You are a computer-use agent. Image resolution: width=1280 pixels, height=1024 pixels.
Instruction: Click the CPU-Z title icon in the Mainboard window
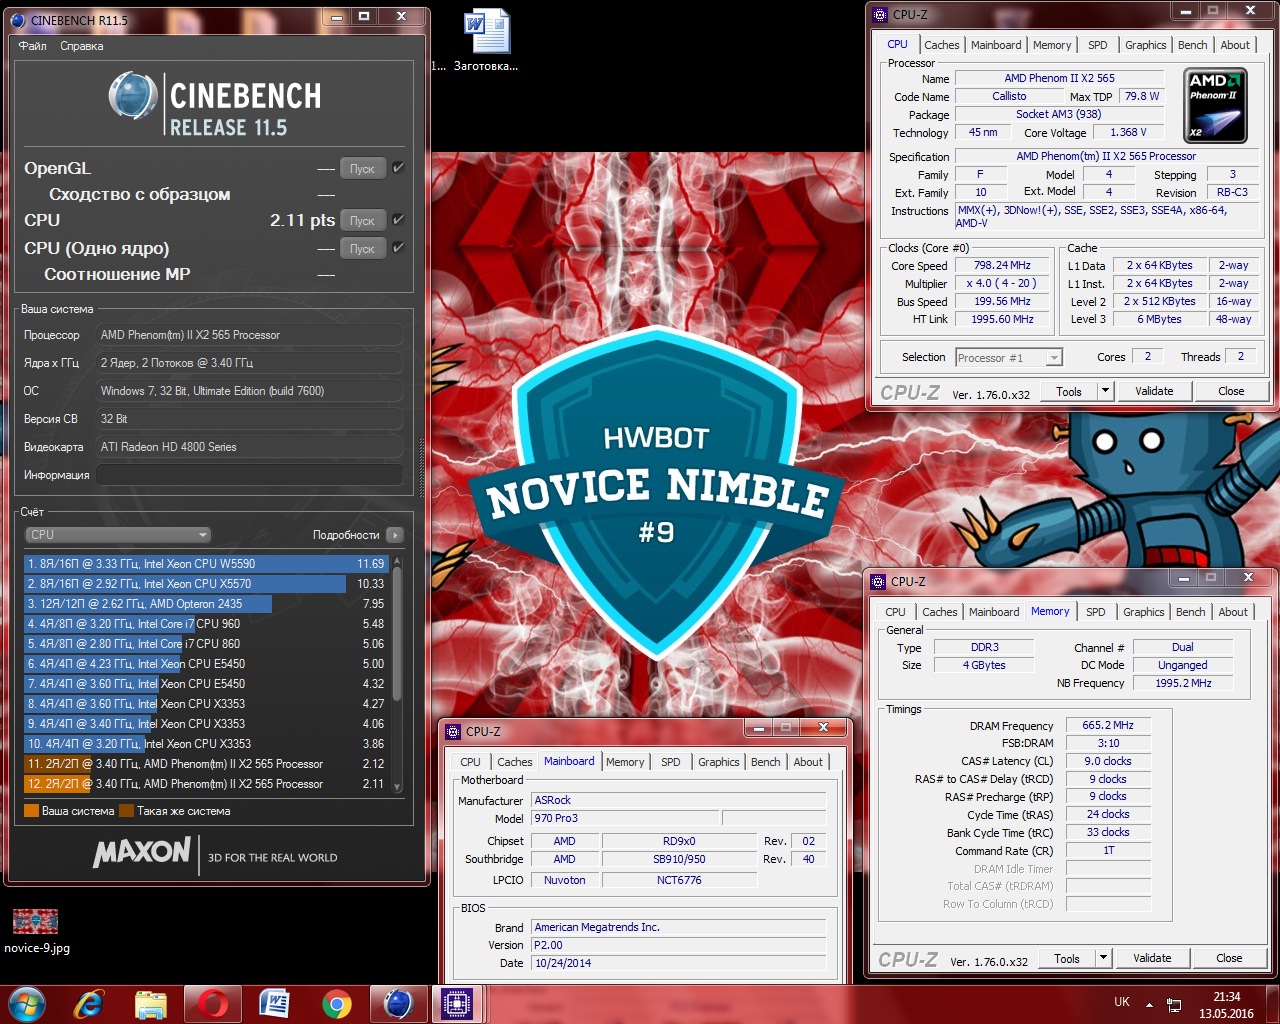[453, 731]
